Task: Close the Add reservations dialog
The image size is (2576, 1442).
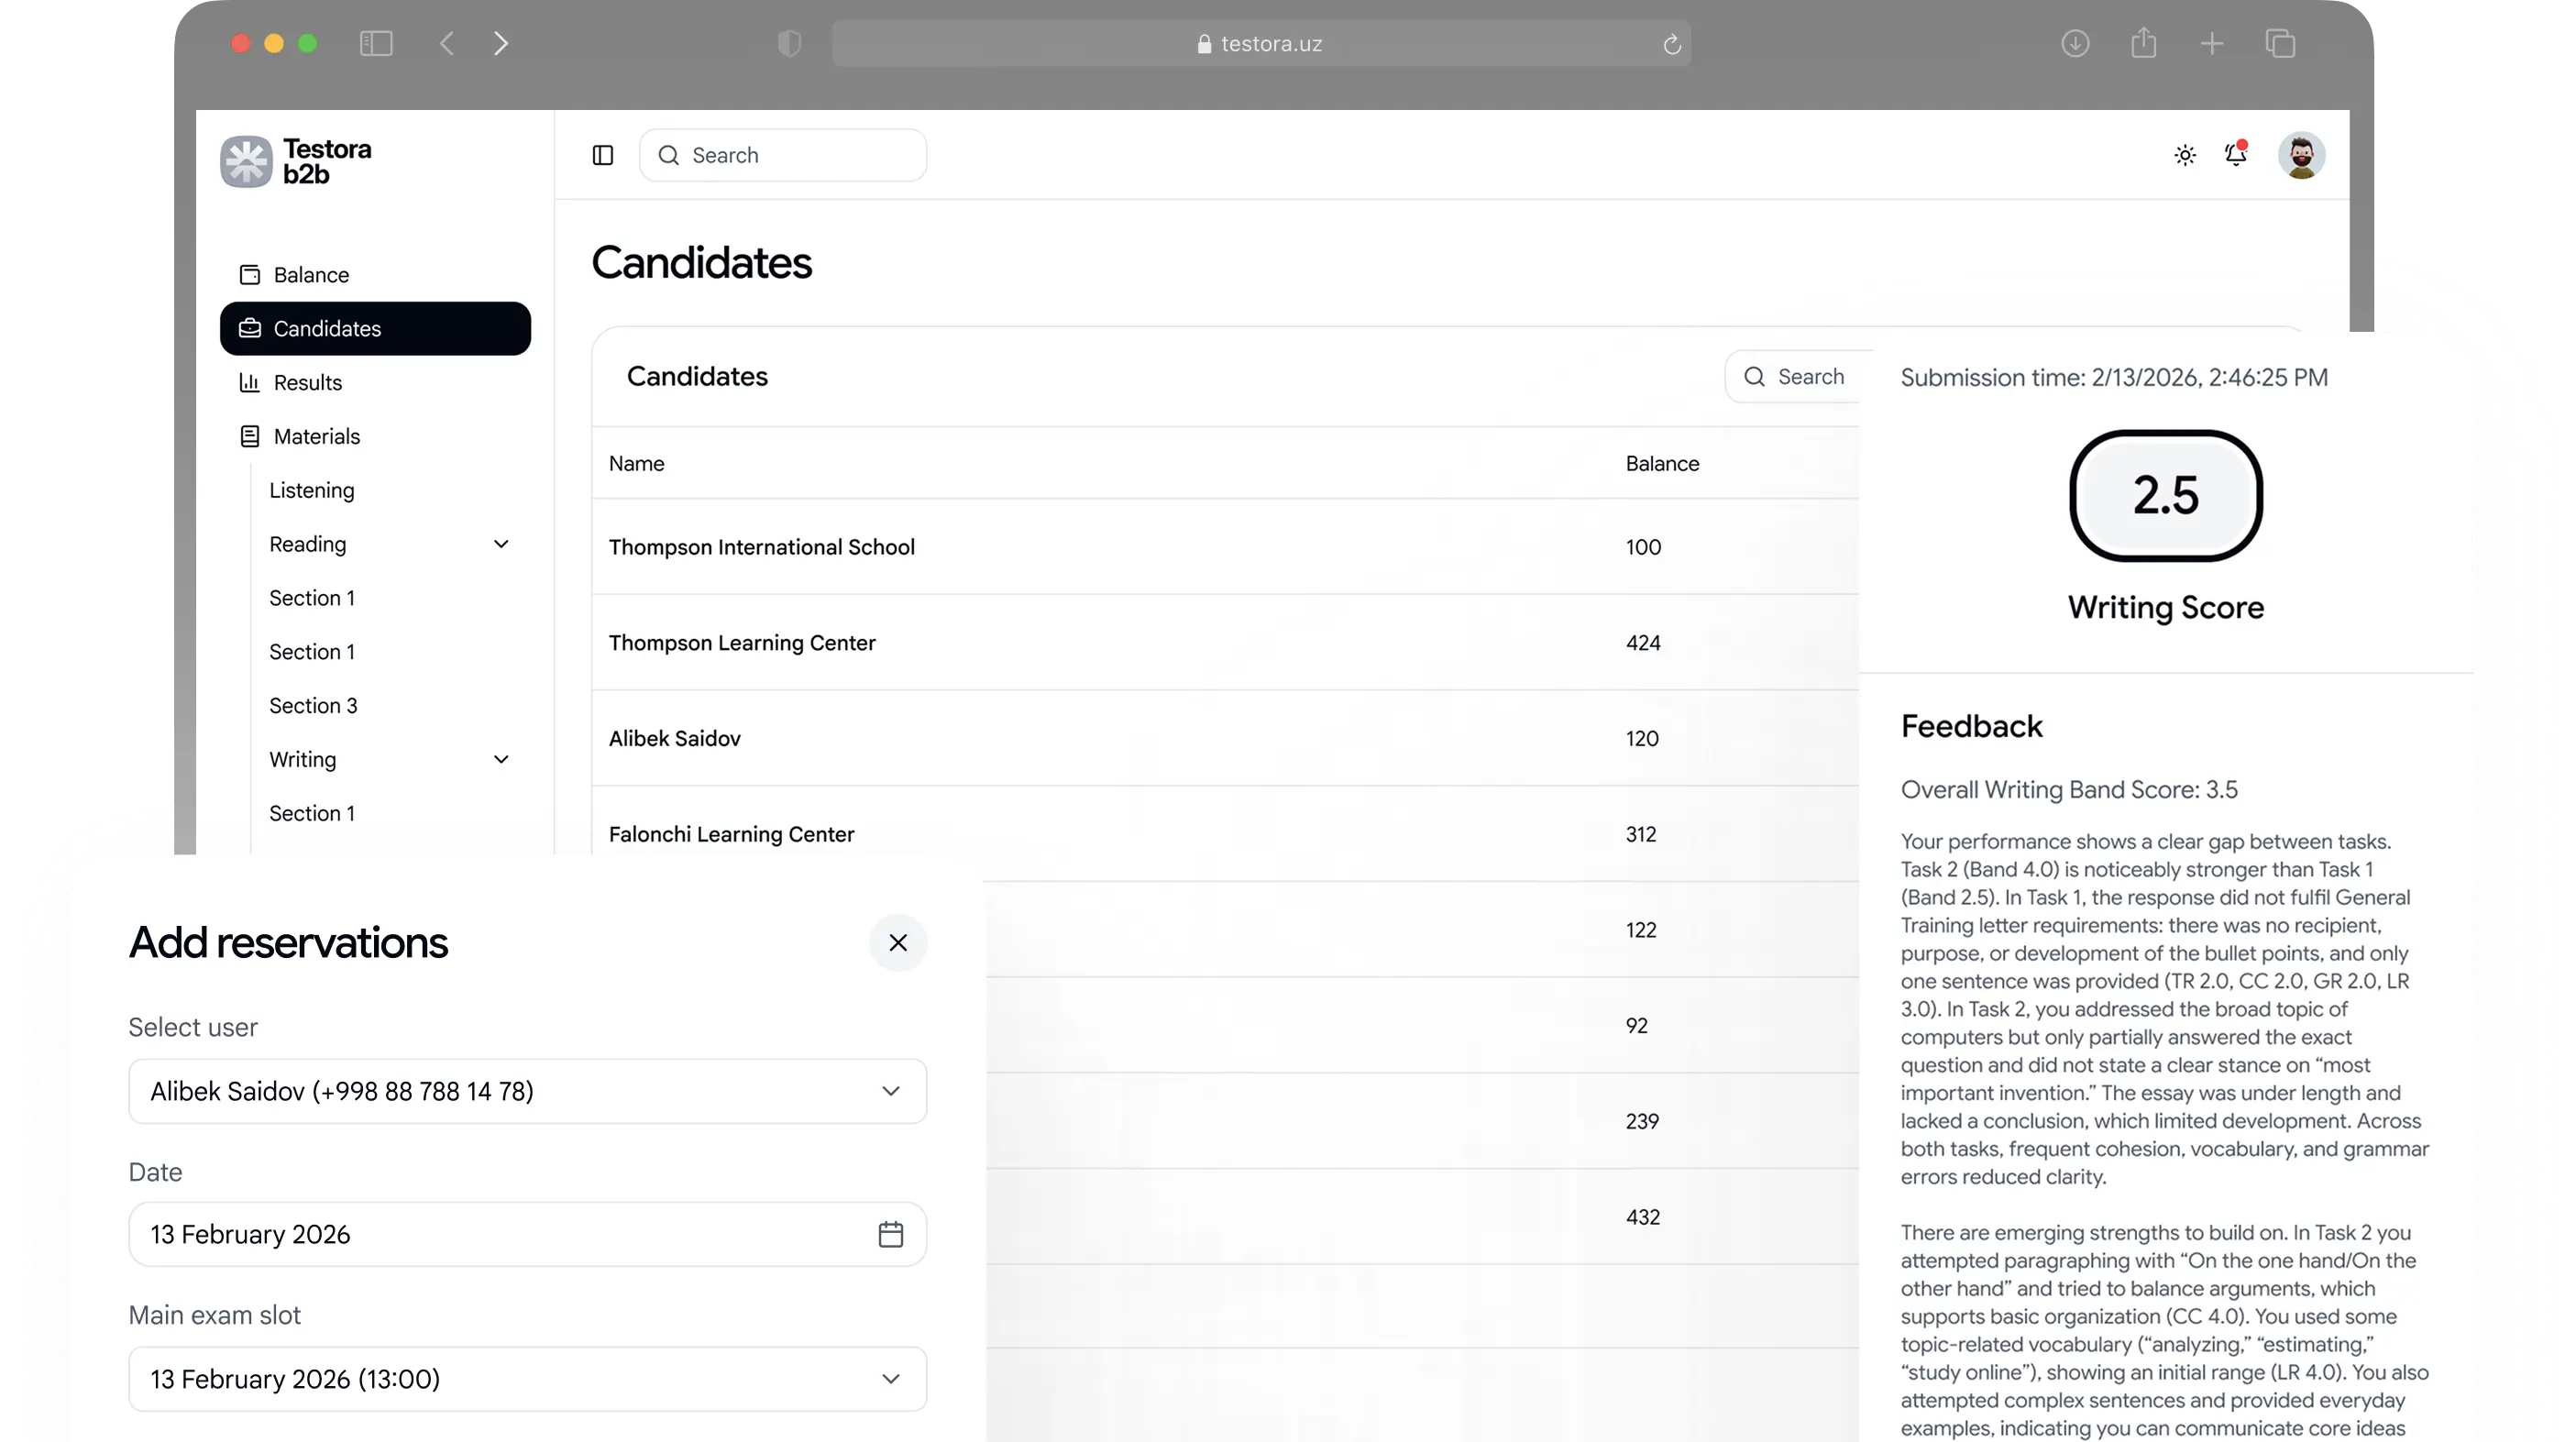Action: (898, 942)
